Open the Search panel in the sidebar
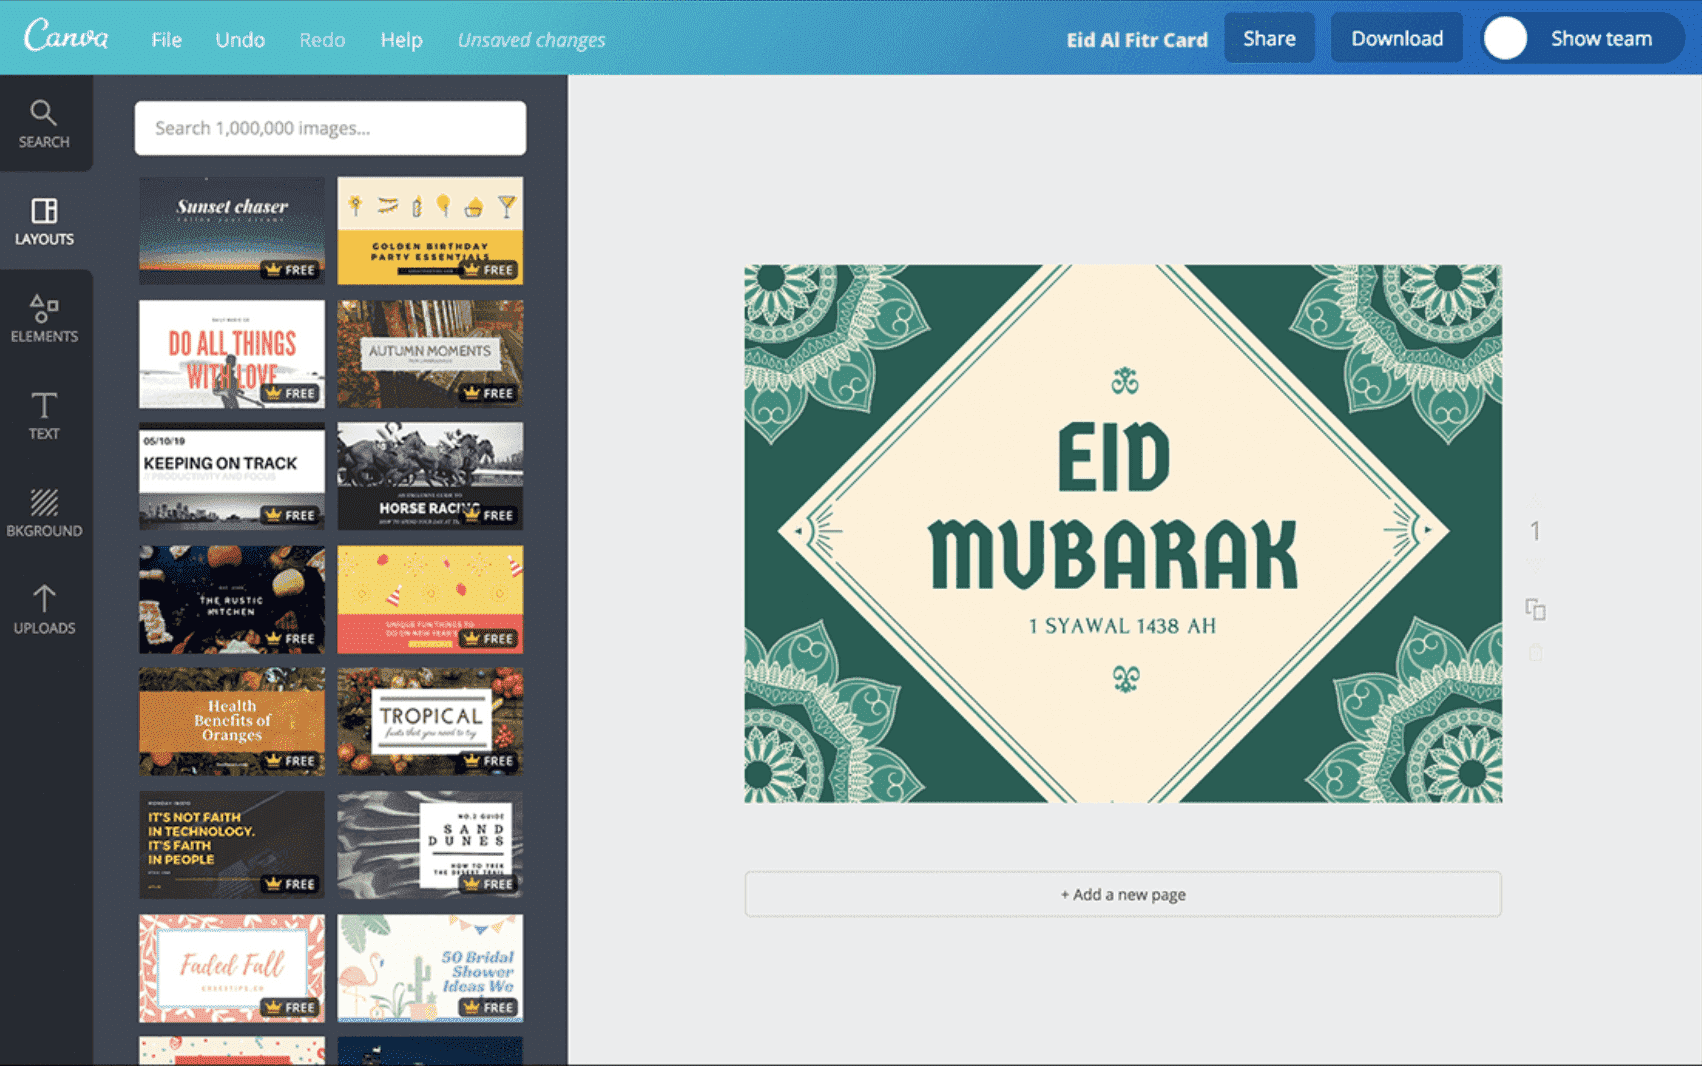Screen dimensions: 1702x1066 [x=44, y=124]
